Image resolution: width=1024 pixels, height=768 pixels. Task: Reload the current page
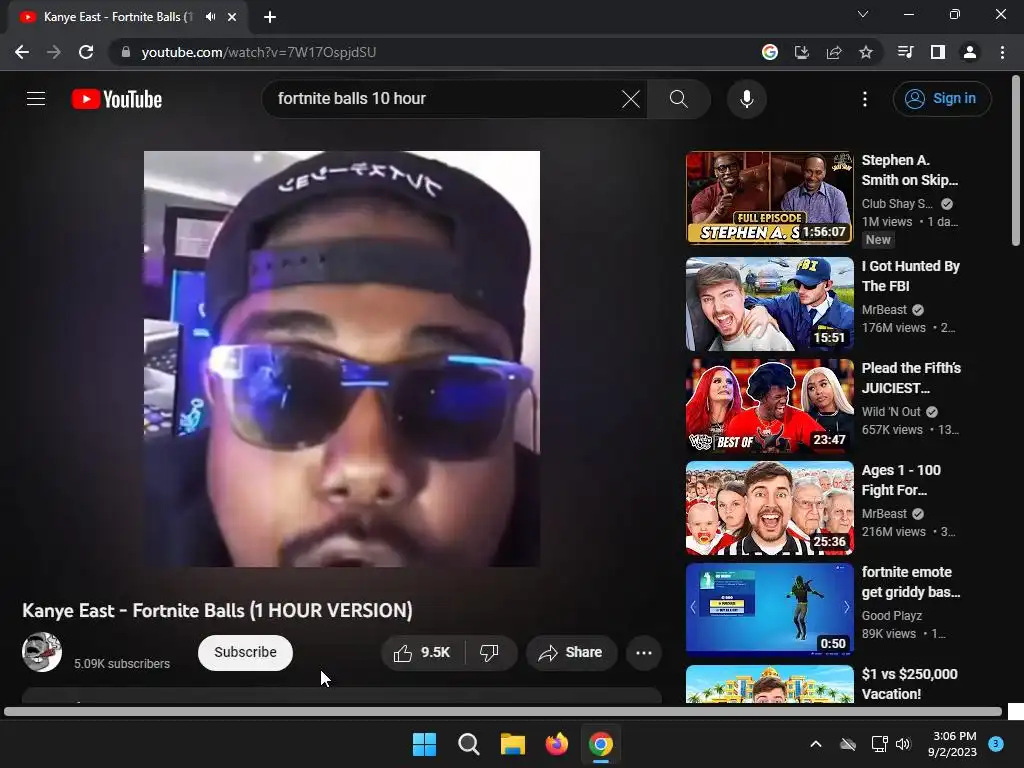point(86,52)
